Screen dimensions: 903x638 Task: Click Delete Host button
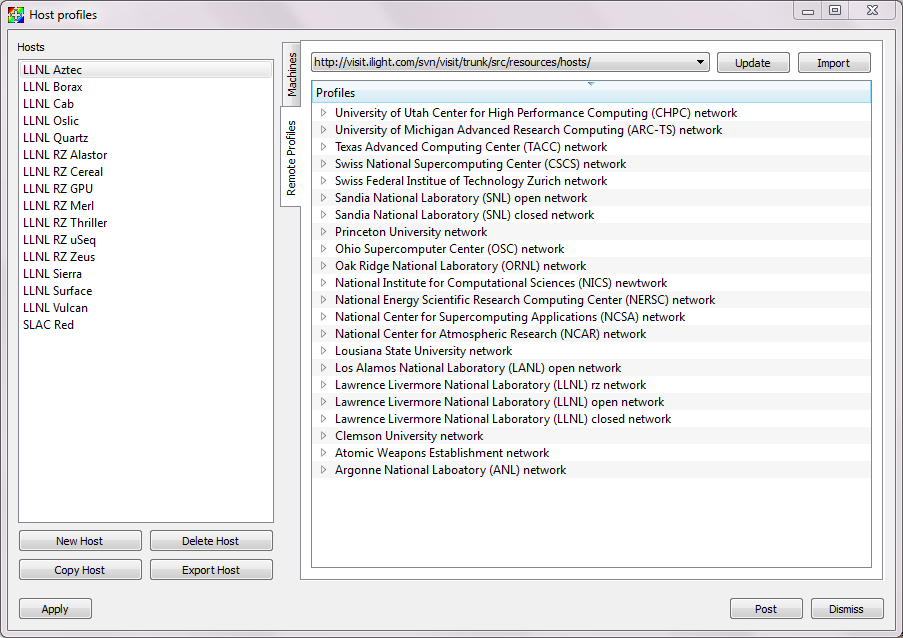211,541
